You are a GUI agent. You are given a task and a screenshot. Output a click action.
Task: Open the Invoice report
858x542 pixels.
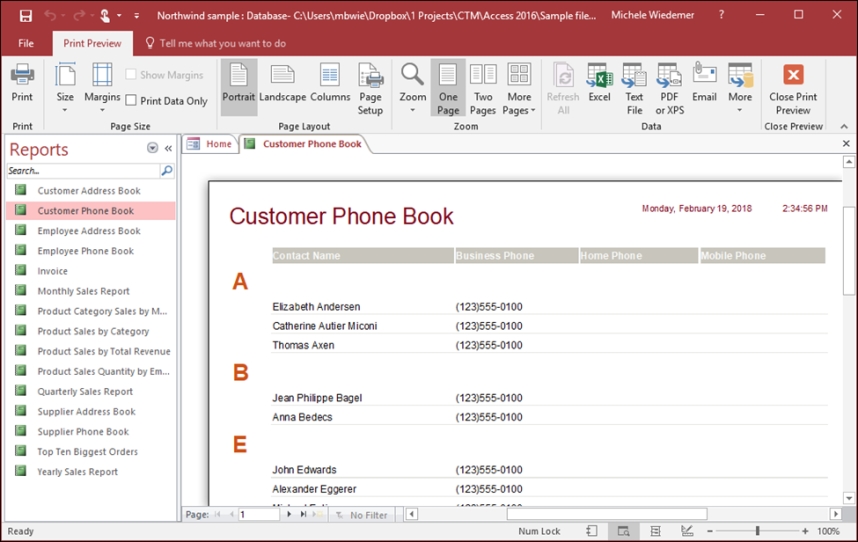(53, 271)
